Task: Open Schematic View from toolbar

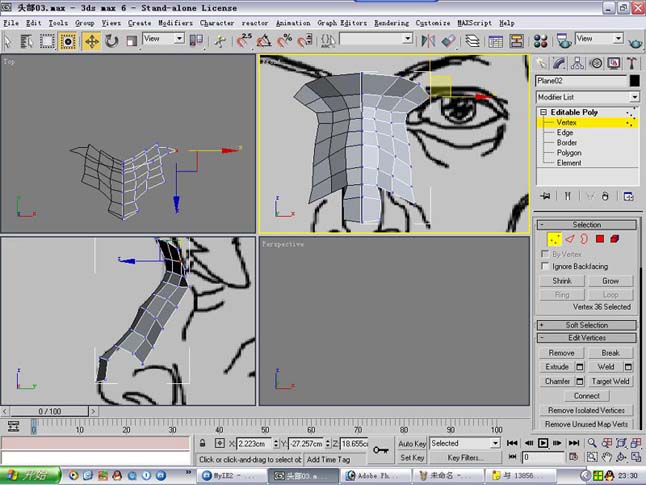Action: pyautogui.click(x=516, y=41)
